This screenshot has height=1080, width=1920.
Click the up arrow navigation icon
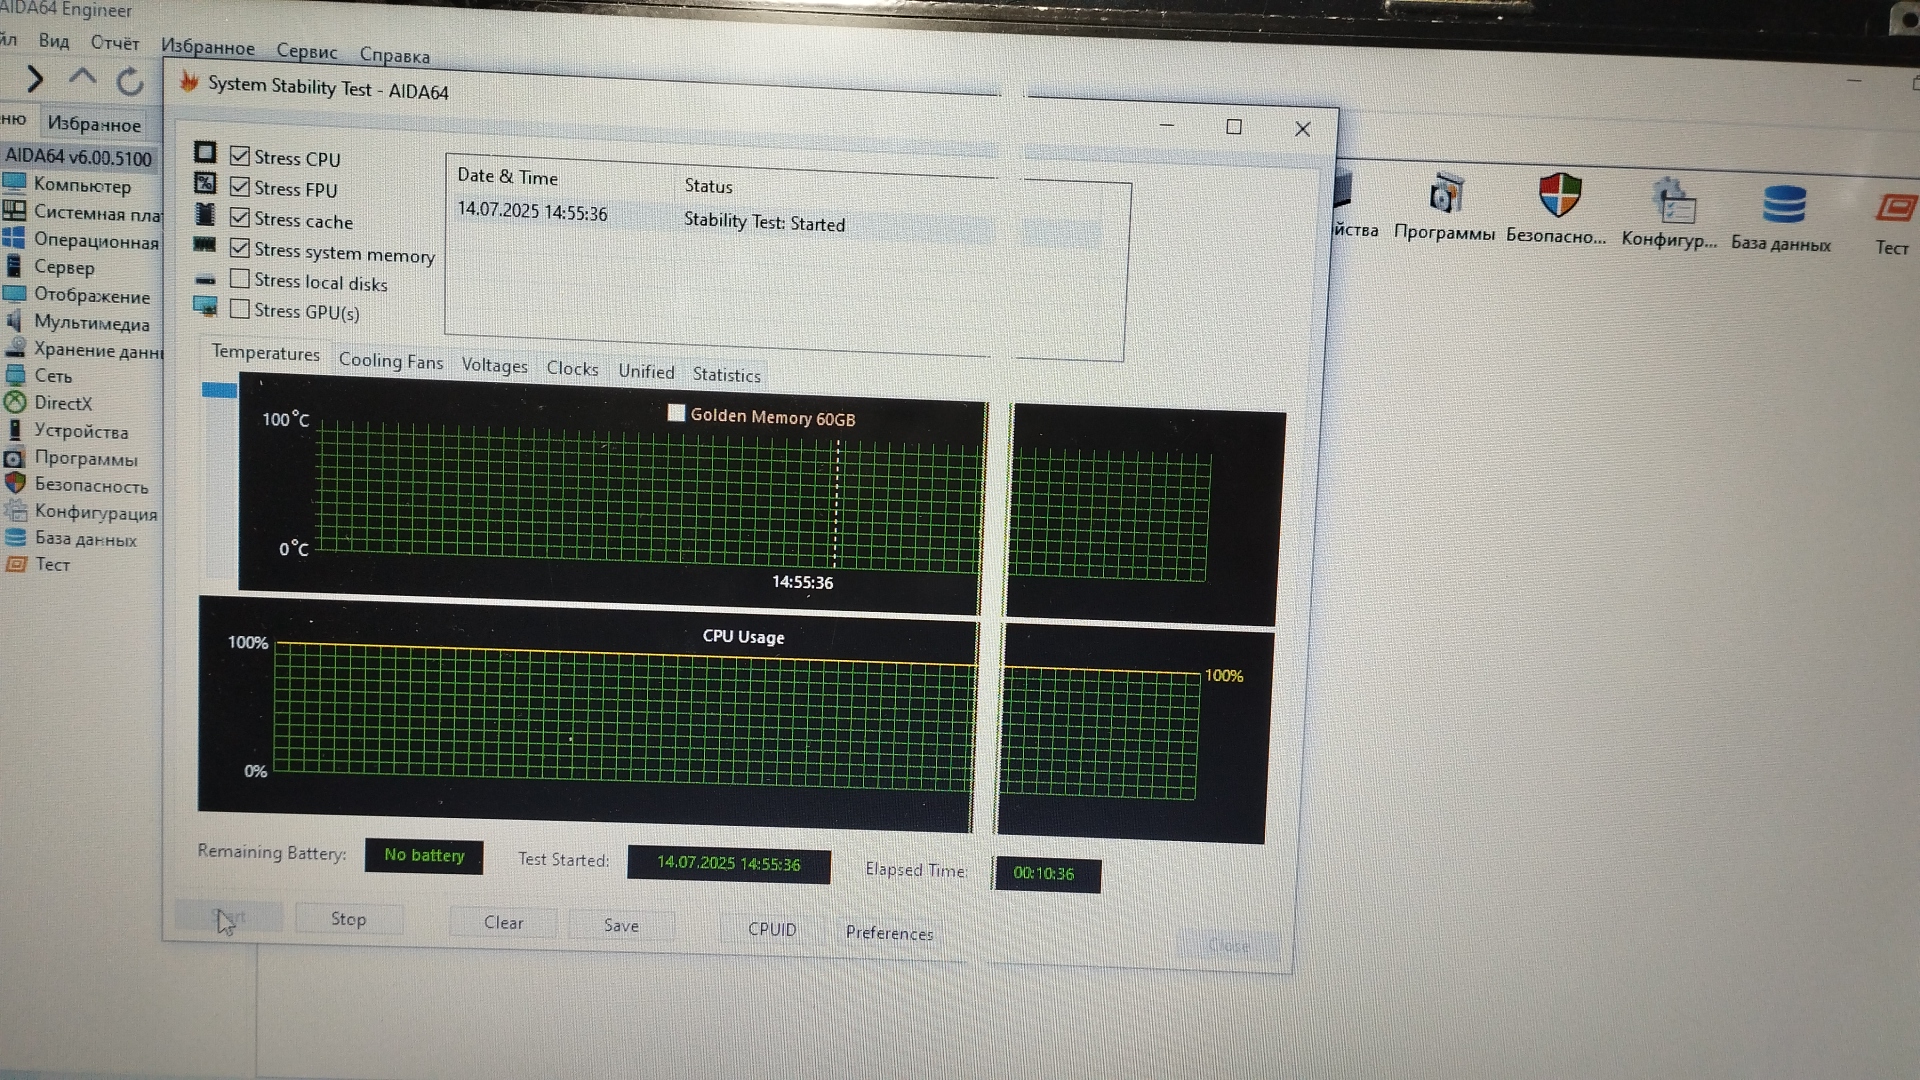click(x=83, y=77)
